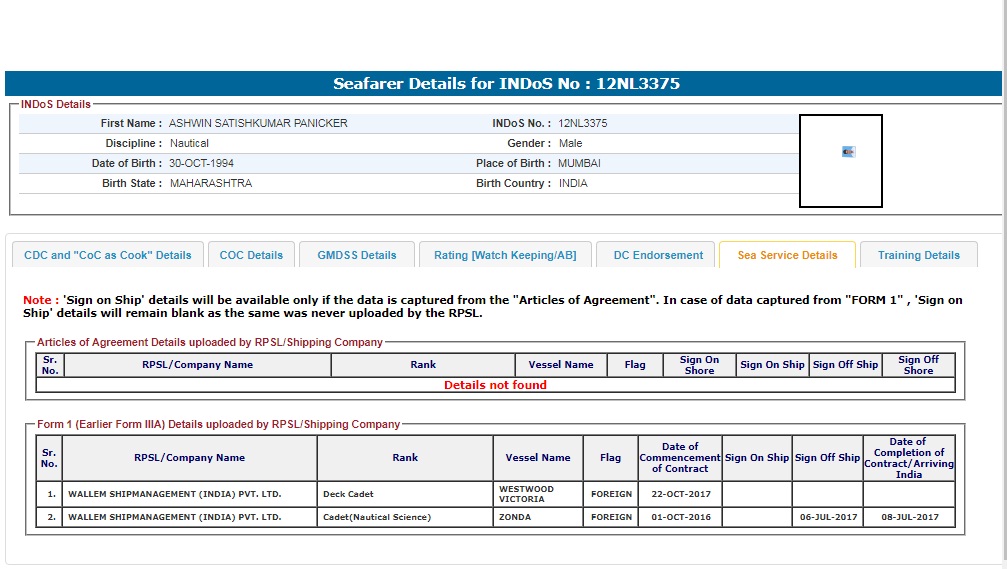Click the INDoS No. value 12NL3375
Viewport: 1007px width, 569px height.
(x=582, y=123)
